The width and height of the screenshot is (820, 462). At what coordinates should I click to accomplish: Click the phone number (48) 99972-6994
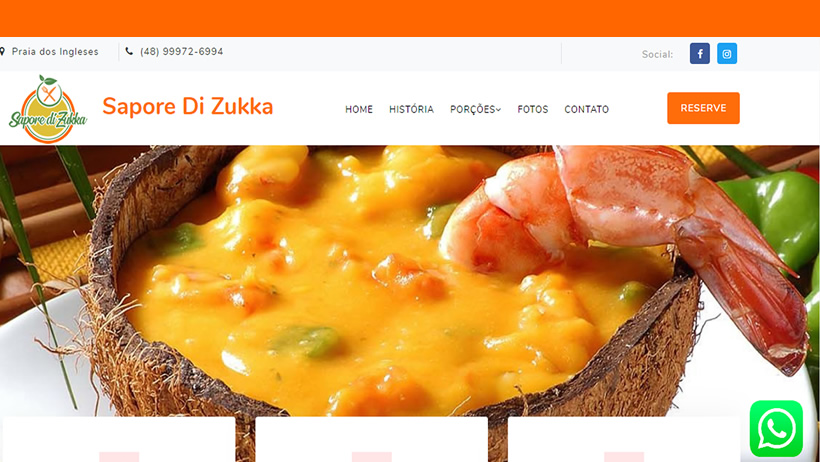point(181,51)
